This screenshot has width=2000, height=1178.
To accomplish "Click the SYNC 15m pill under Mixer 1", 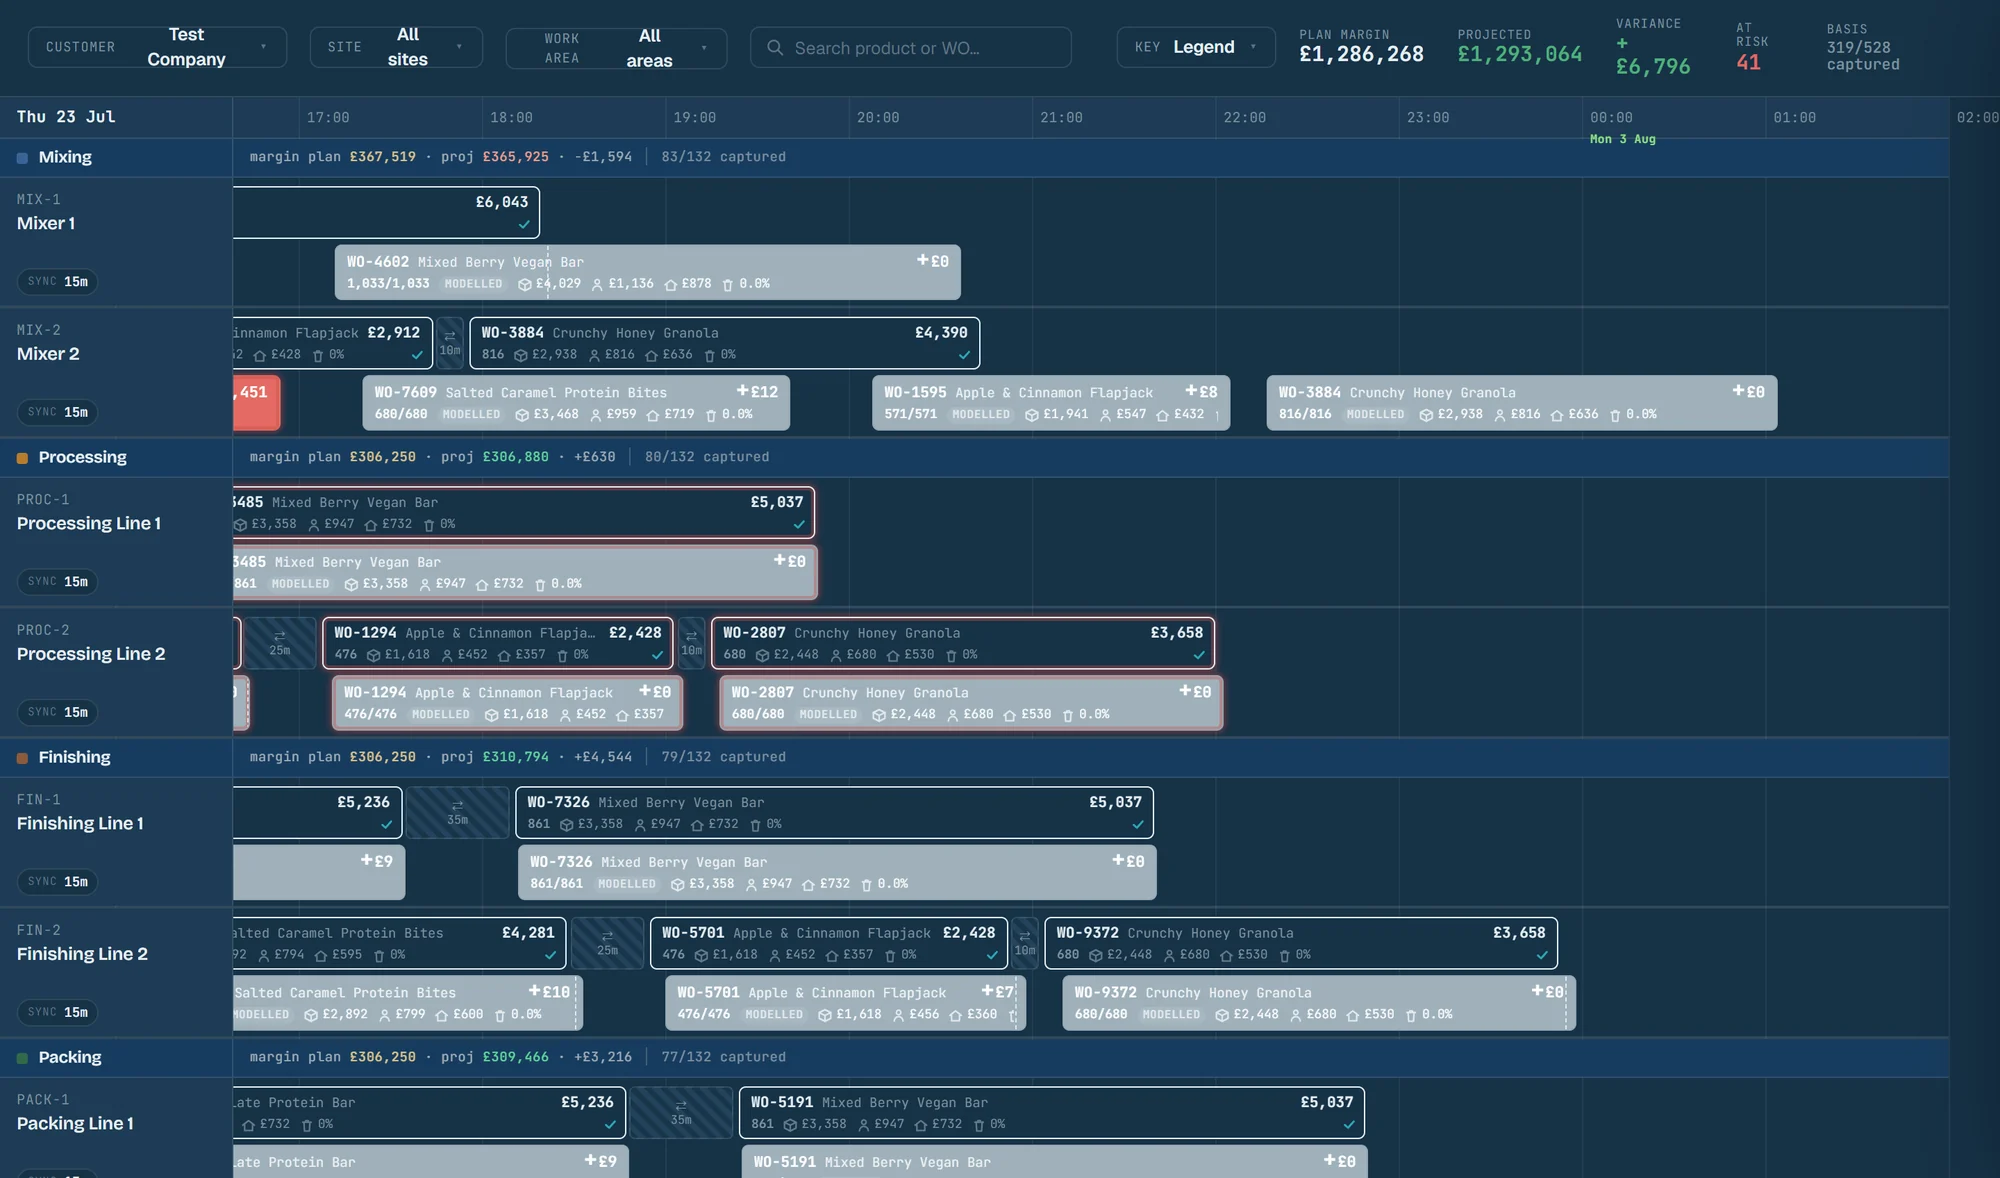I will (x=57, y=282).
